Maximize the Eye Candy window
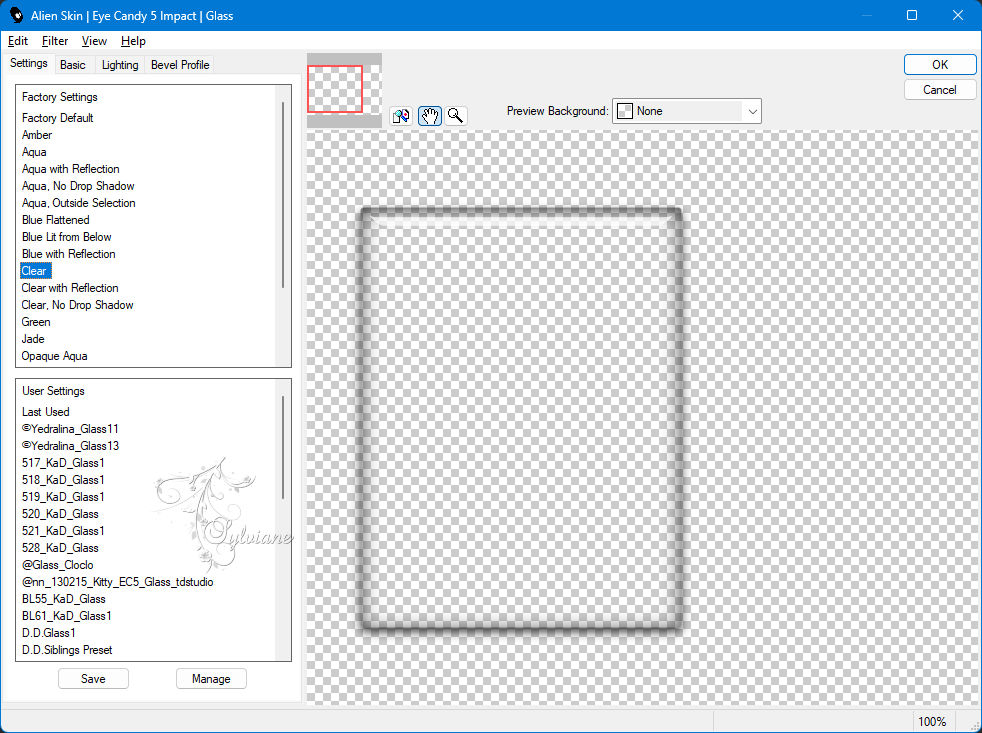Image resolution: width=982 pixels, height=733 pixels. (x=912, y=15)
